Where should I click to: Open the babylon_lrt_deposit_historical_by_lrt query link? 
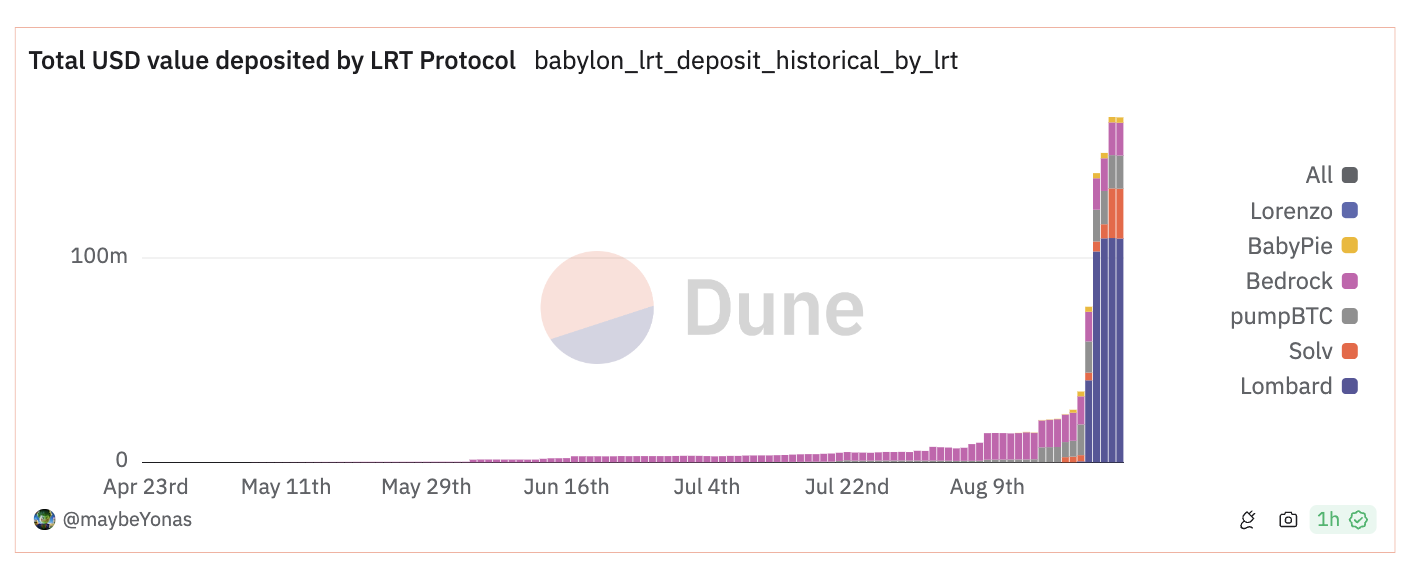[x=746, y=61]
